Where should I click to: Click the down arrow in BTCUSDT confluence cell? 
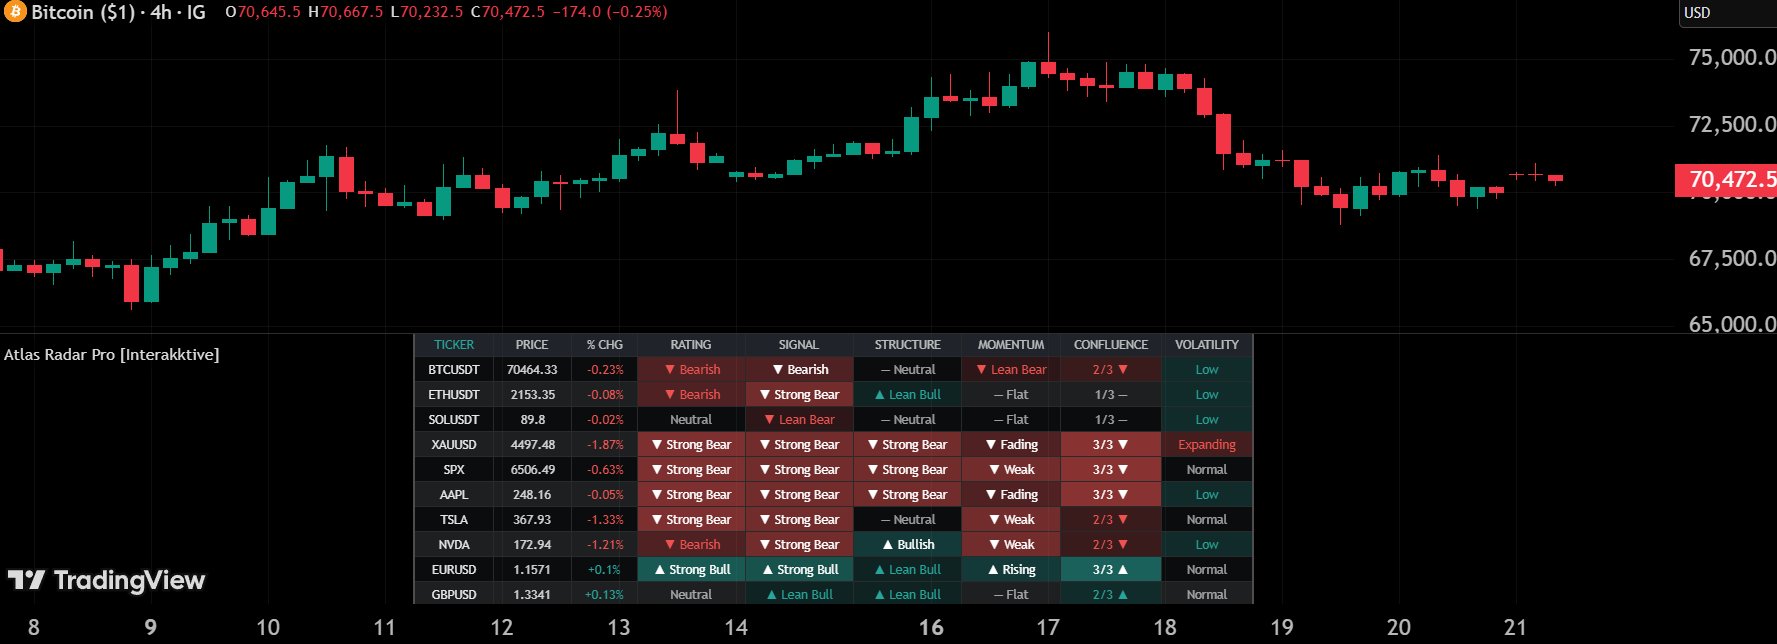point(1123,370)
